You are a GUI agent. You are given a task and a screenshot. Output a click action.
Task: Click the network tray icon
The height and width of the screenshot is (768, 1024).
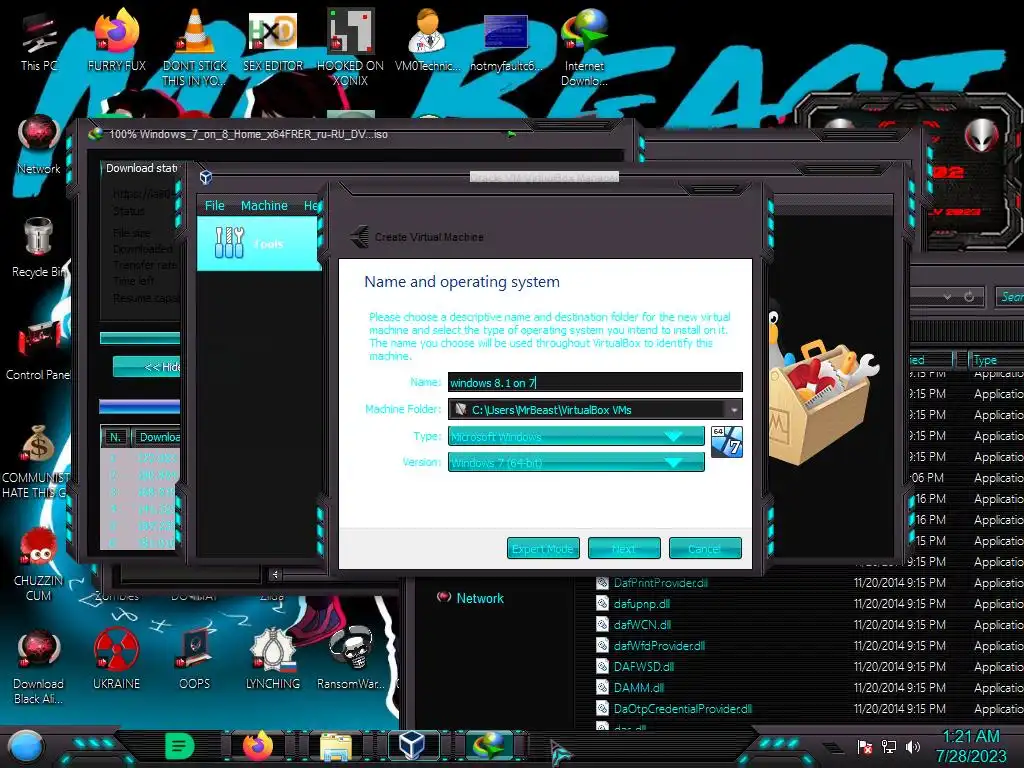[889, 747]
